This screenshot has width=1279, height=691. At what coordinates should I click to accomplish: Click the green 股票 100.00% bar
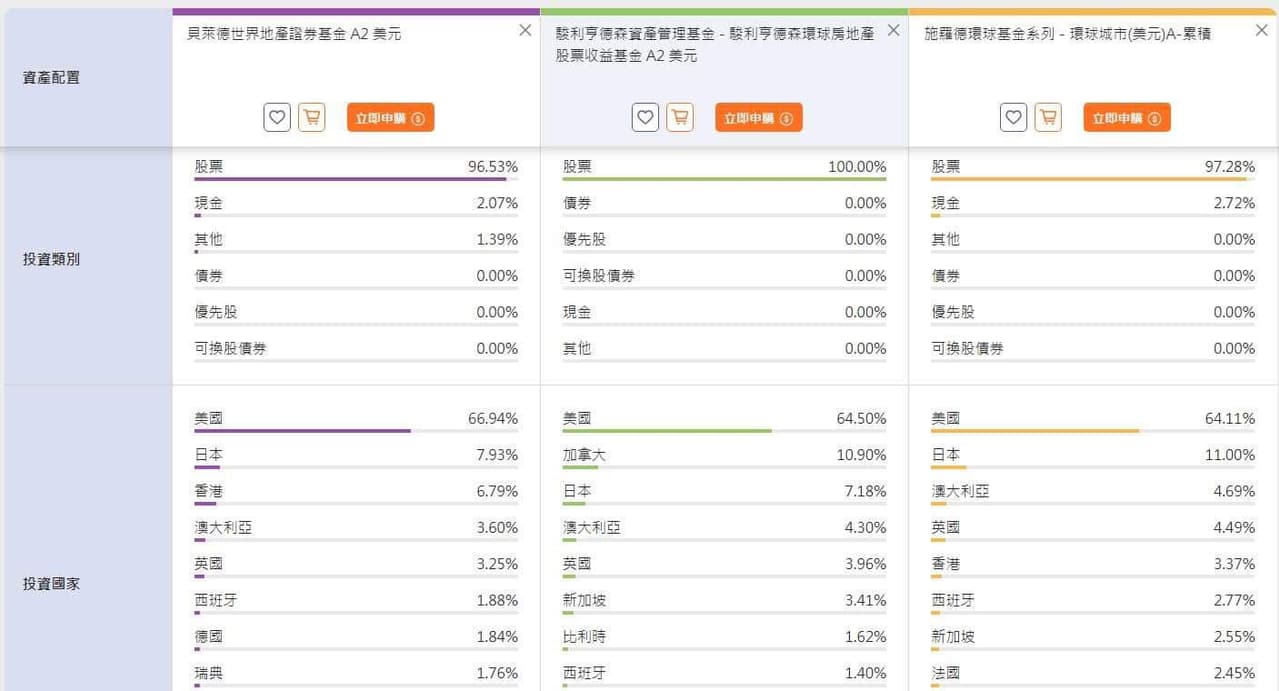point(724,180)
